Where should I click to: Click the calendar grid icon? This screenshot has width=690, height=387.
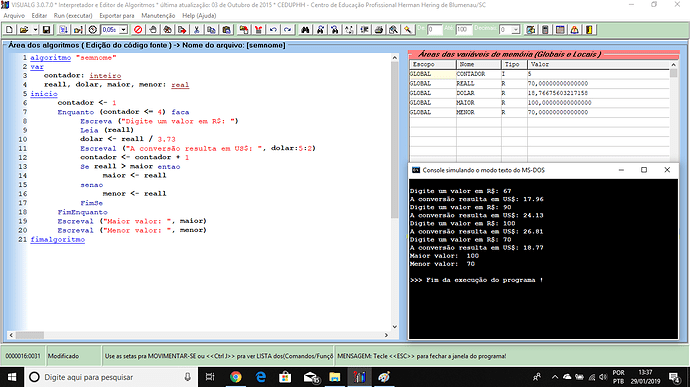560,29
